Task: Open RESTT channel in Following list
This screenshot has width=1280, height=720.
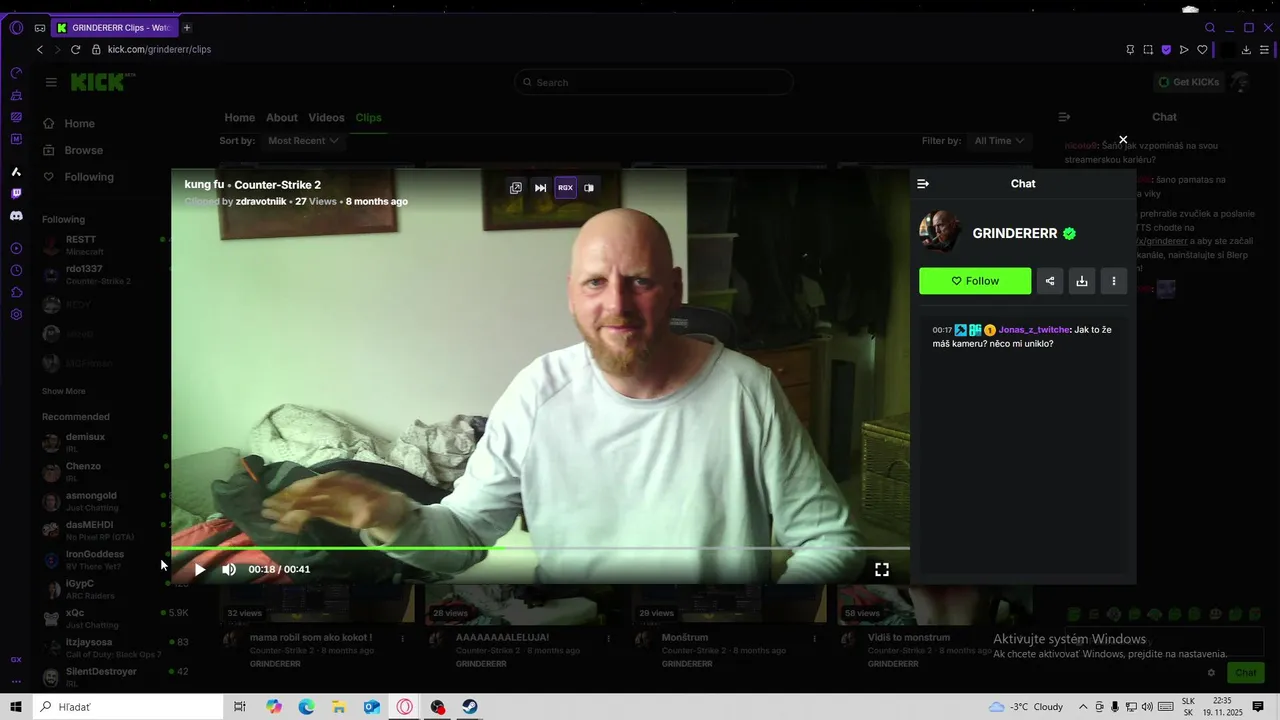Action: pyautogui.click(x=104, y=245)
